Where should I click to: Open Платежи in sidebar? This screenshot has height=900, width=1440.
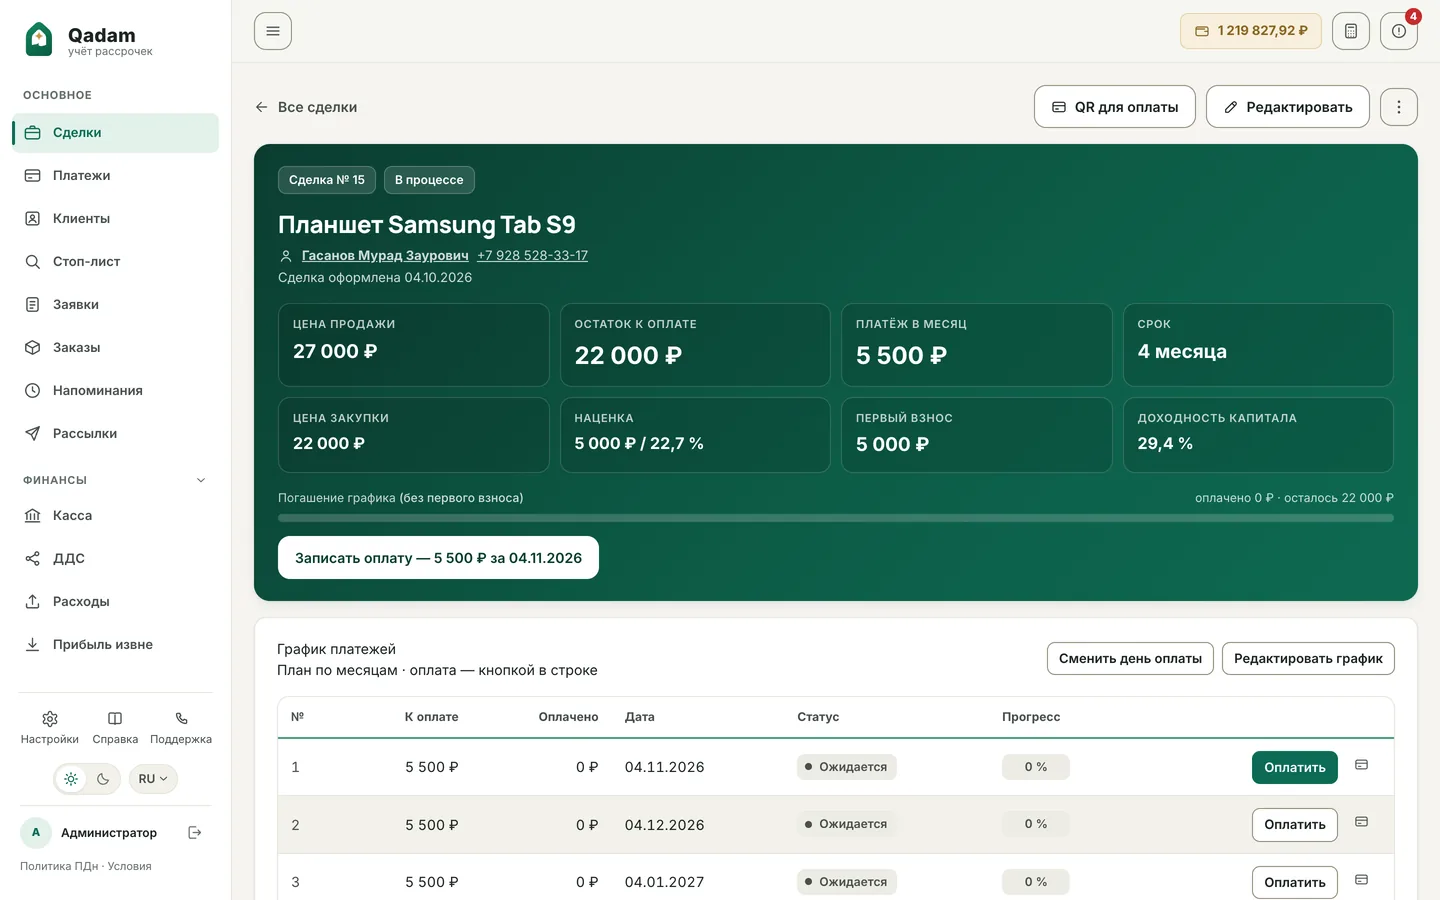[115, 176]
